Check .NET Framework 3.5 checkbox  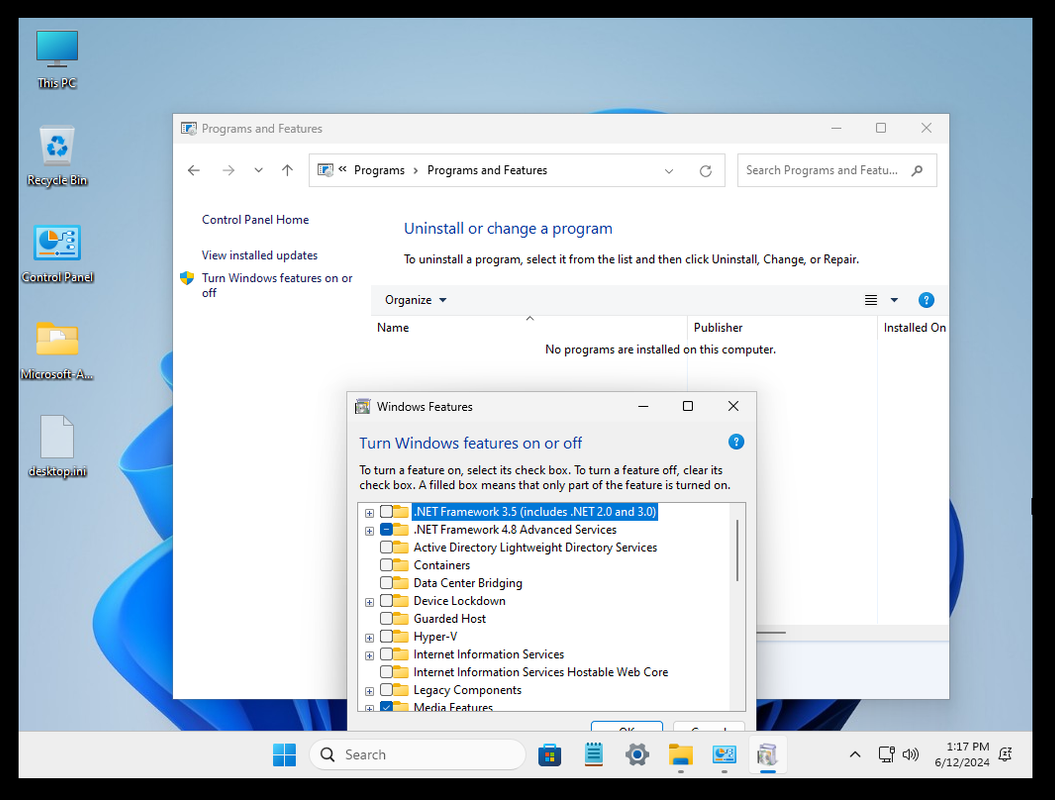click(386, 511)
